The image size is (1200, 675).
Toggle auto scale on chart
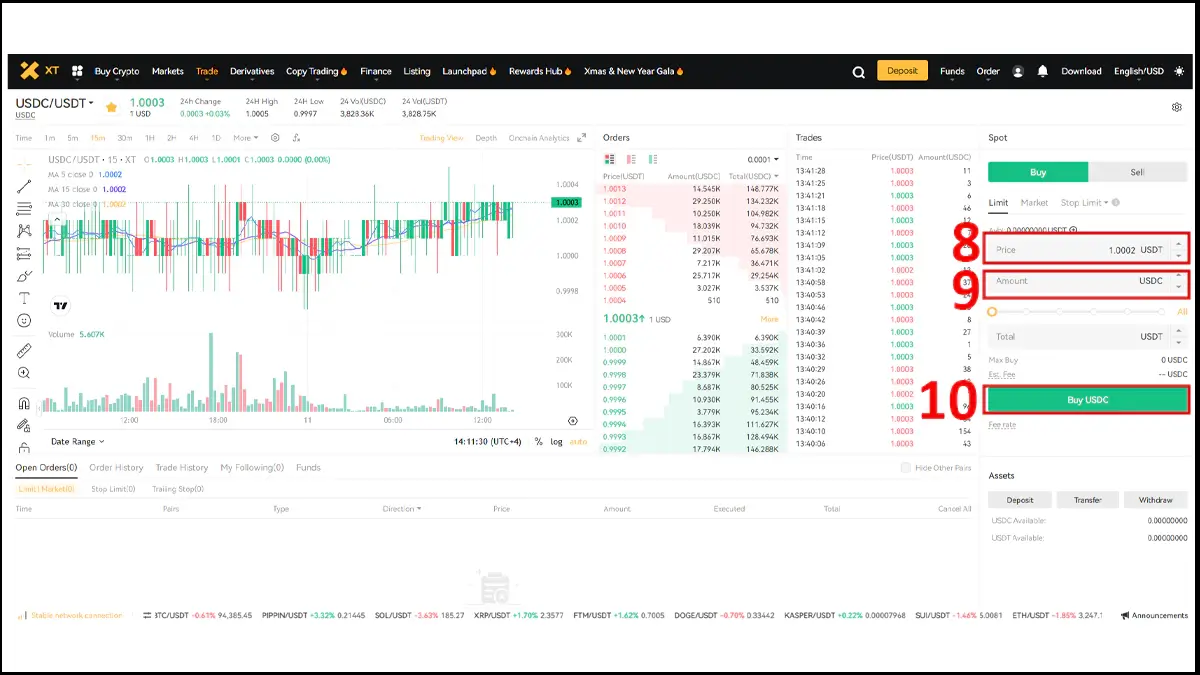pos(578,441)
